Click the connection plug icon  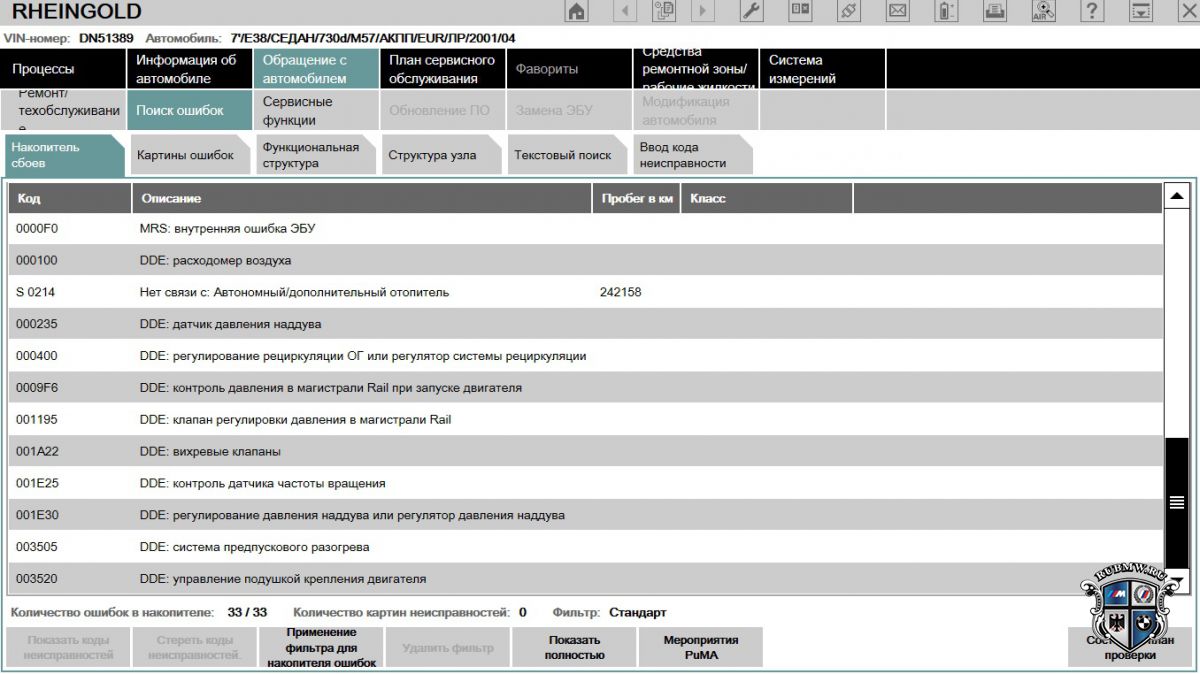click(849, 11)
